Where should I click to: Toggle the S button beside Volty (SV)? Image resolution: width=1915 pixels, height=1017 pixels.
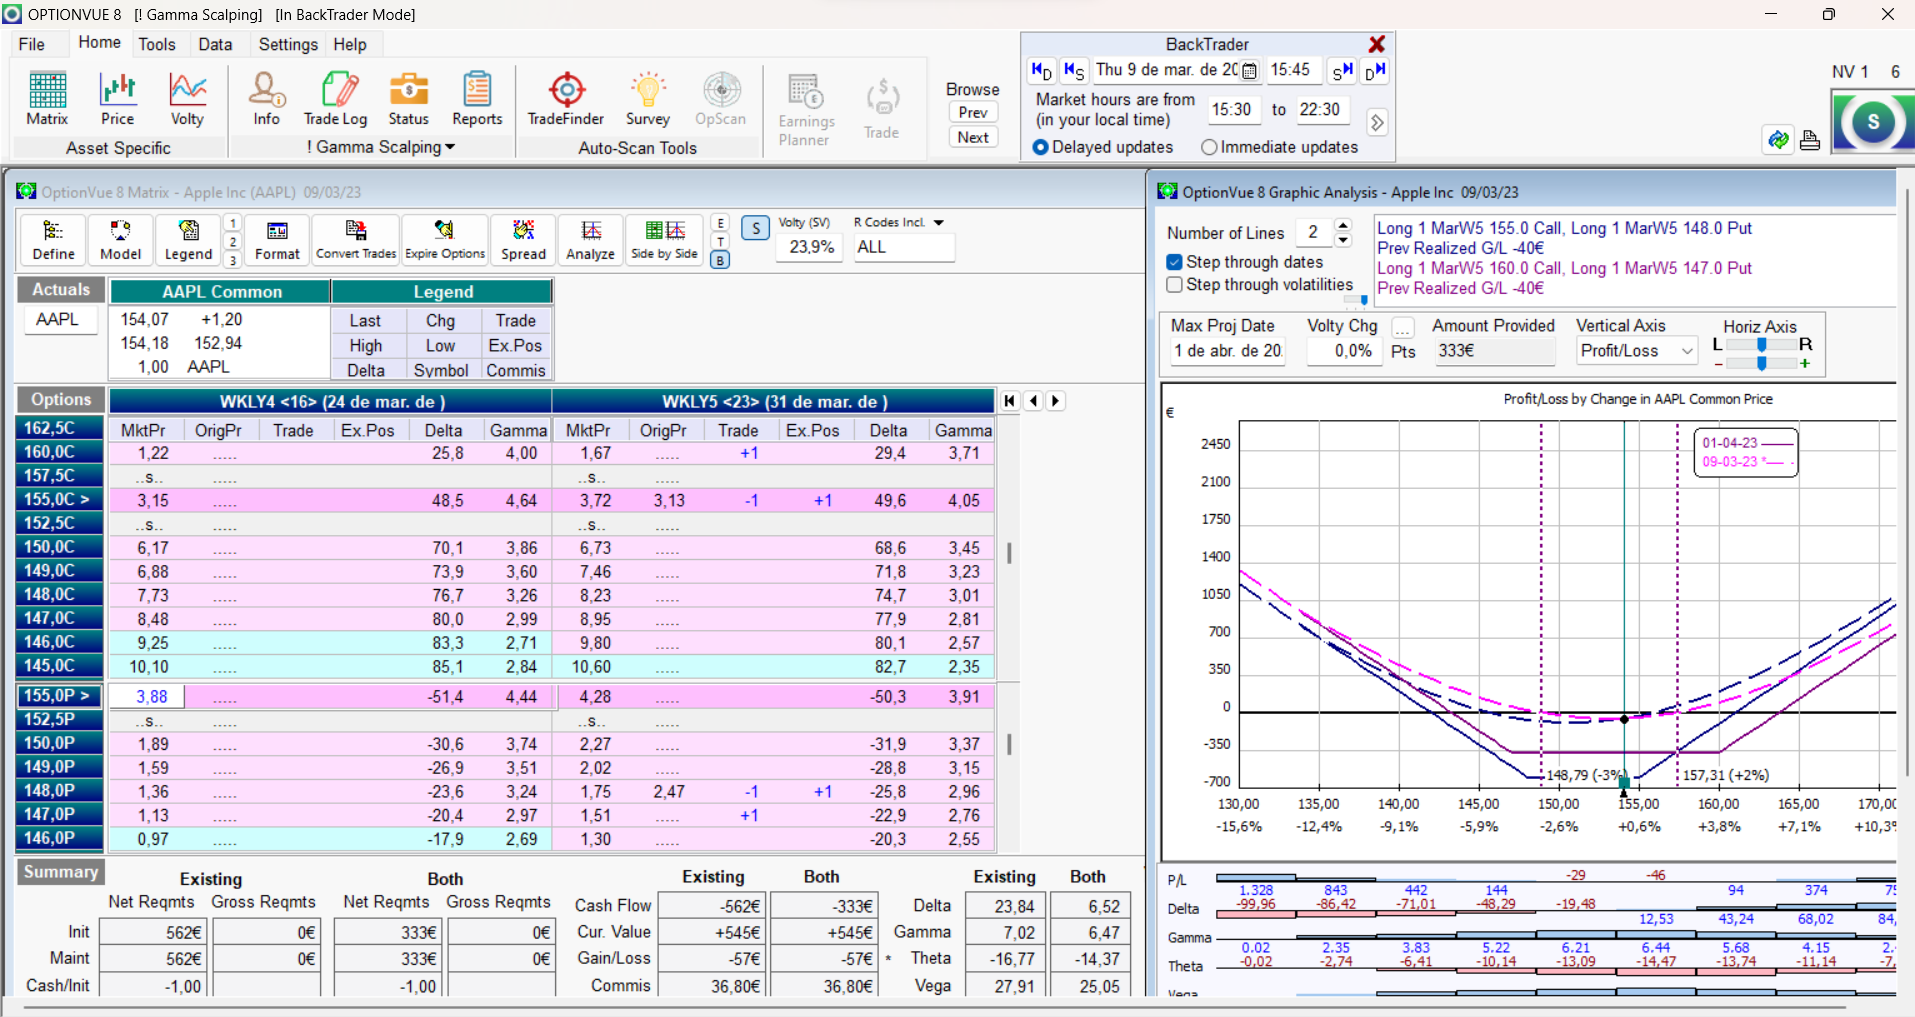coord(756,228)
